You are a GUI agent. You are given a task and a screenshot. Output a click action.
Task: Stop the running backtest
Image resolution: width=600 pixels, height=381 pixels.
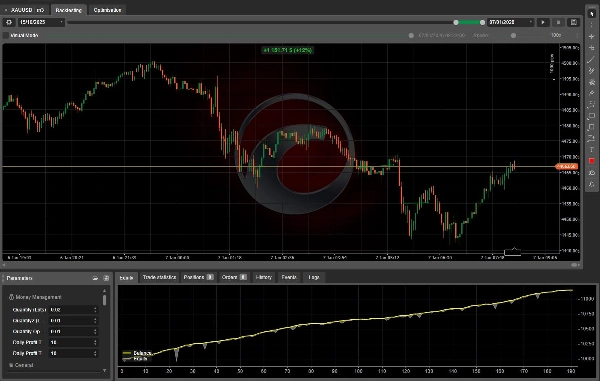[x=558, y=22]
